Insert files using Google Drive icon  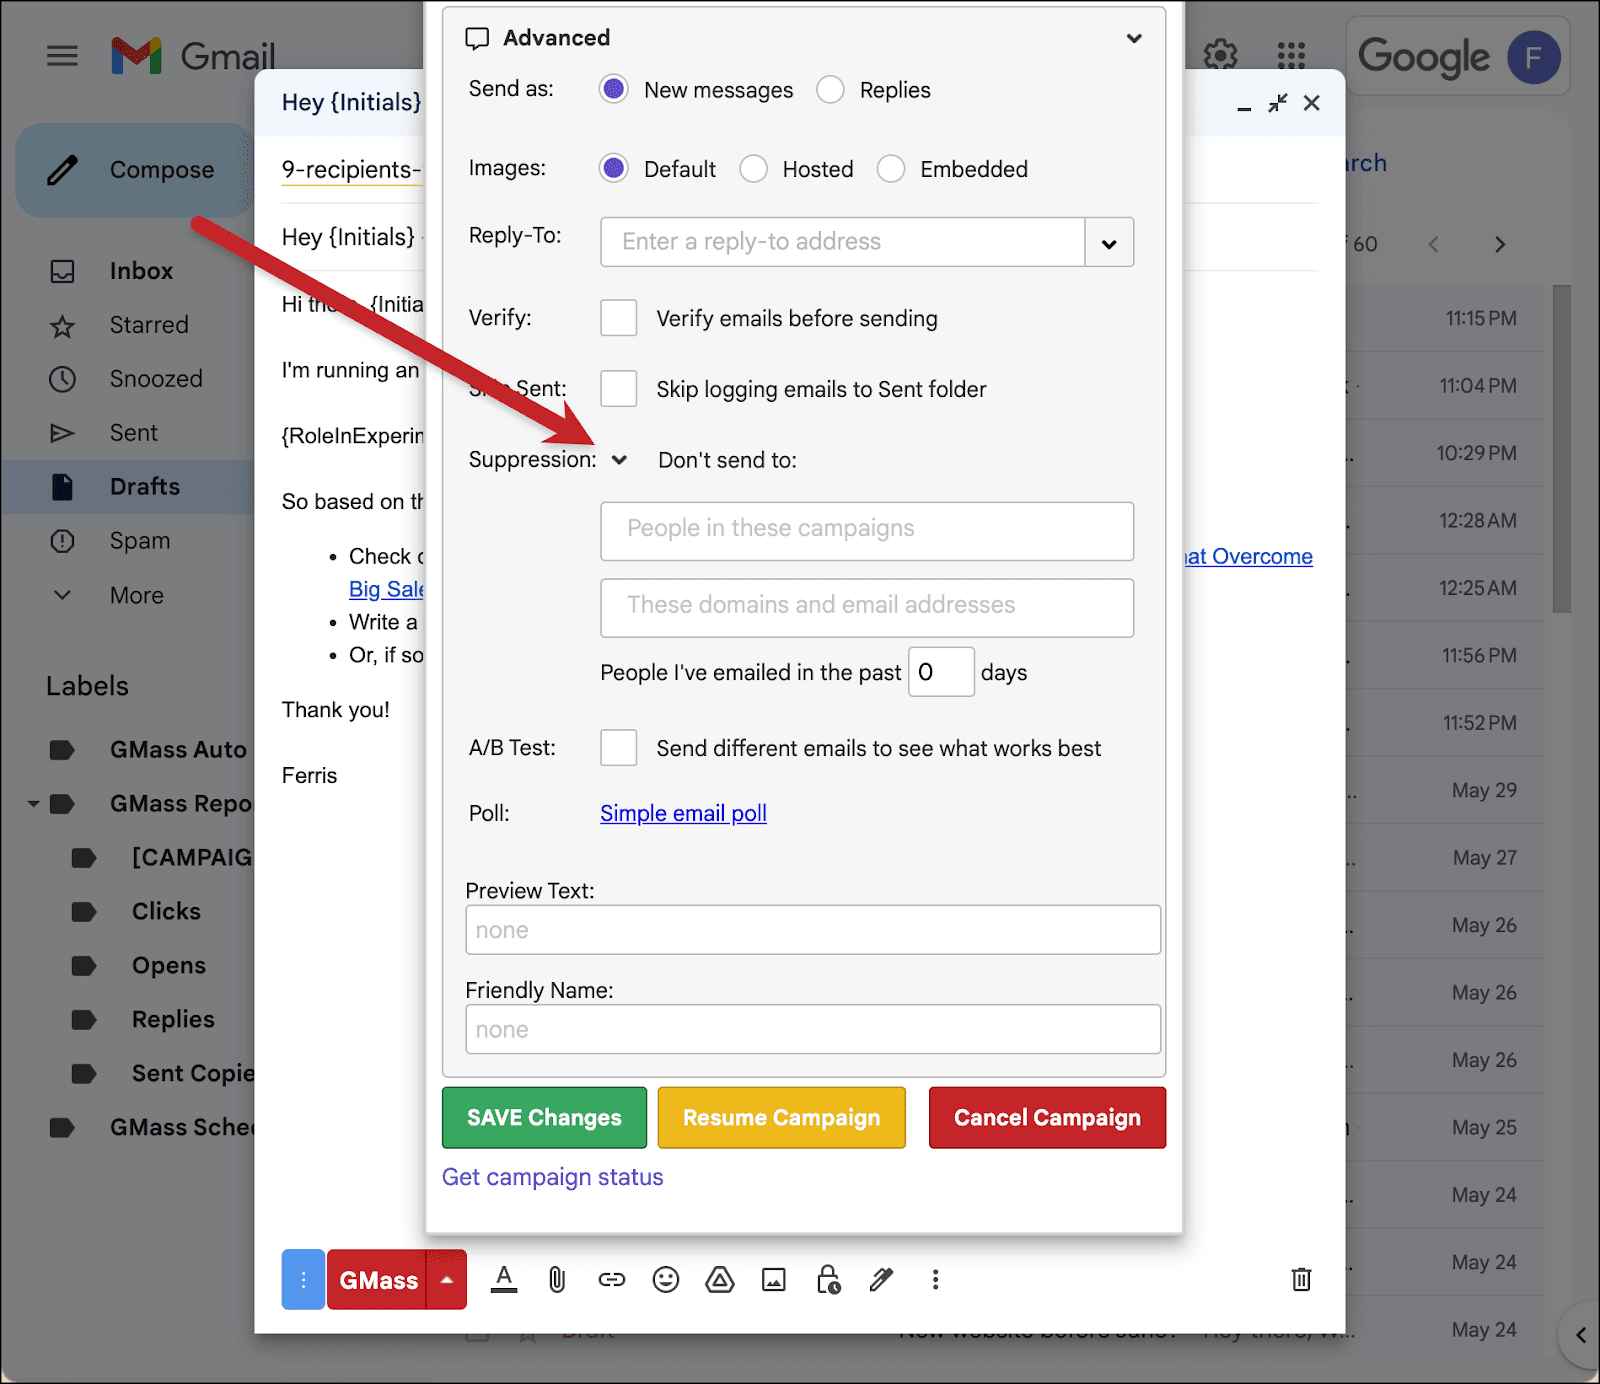720,1279
